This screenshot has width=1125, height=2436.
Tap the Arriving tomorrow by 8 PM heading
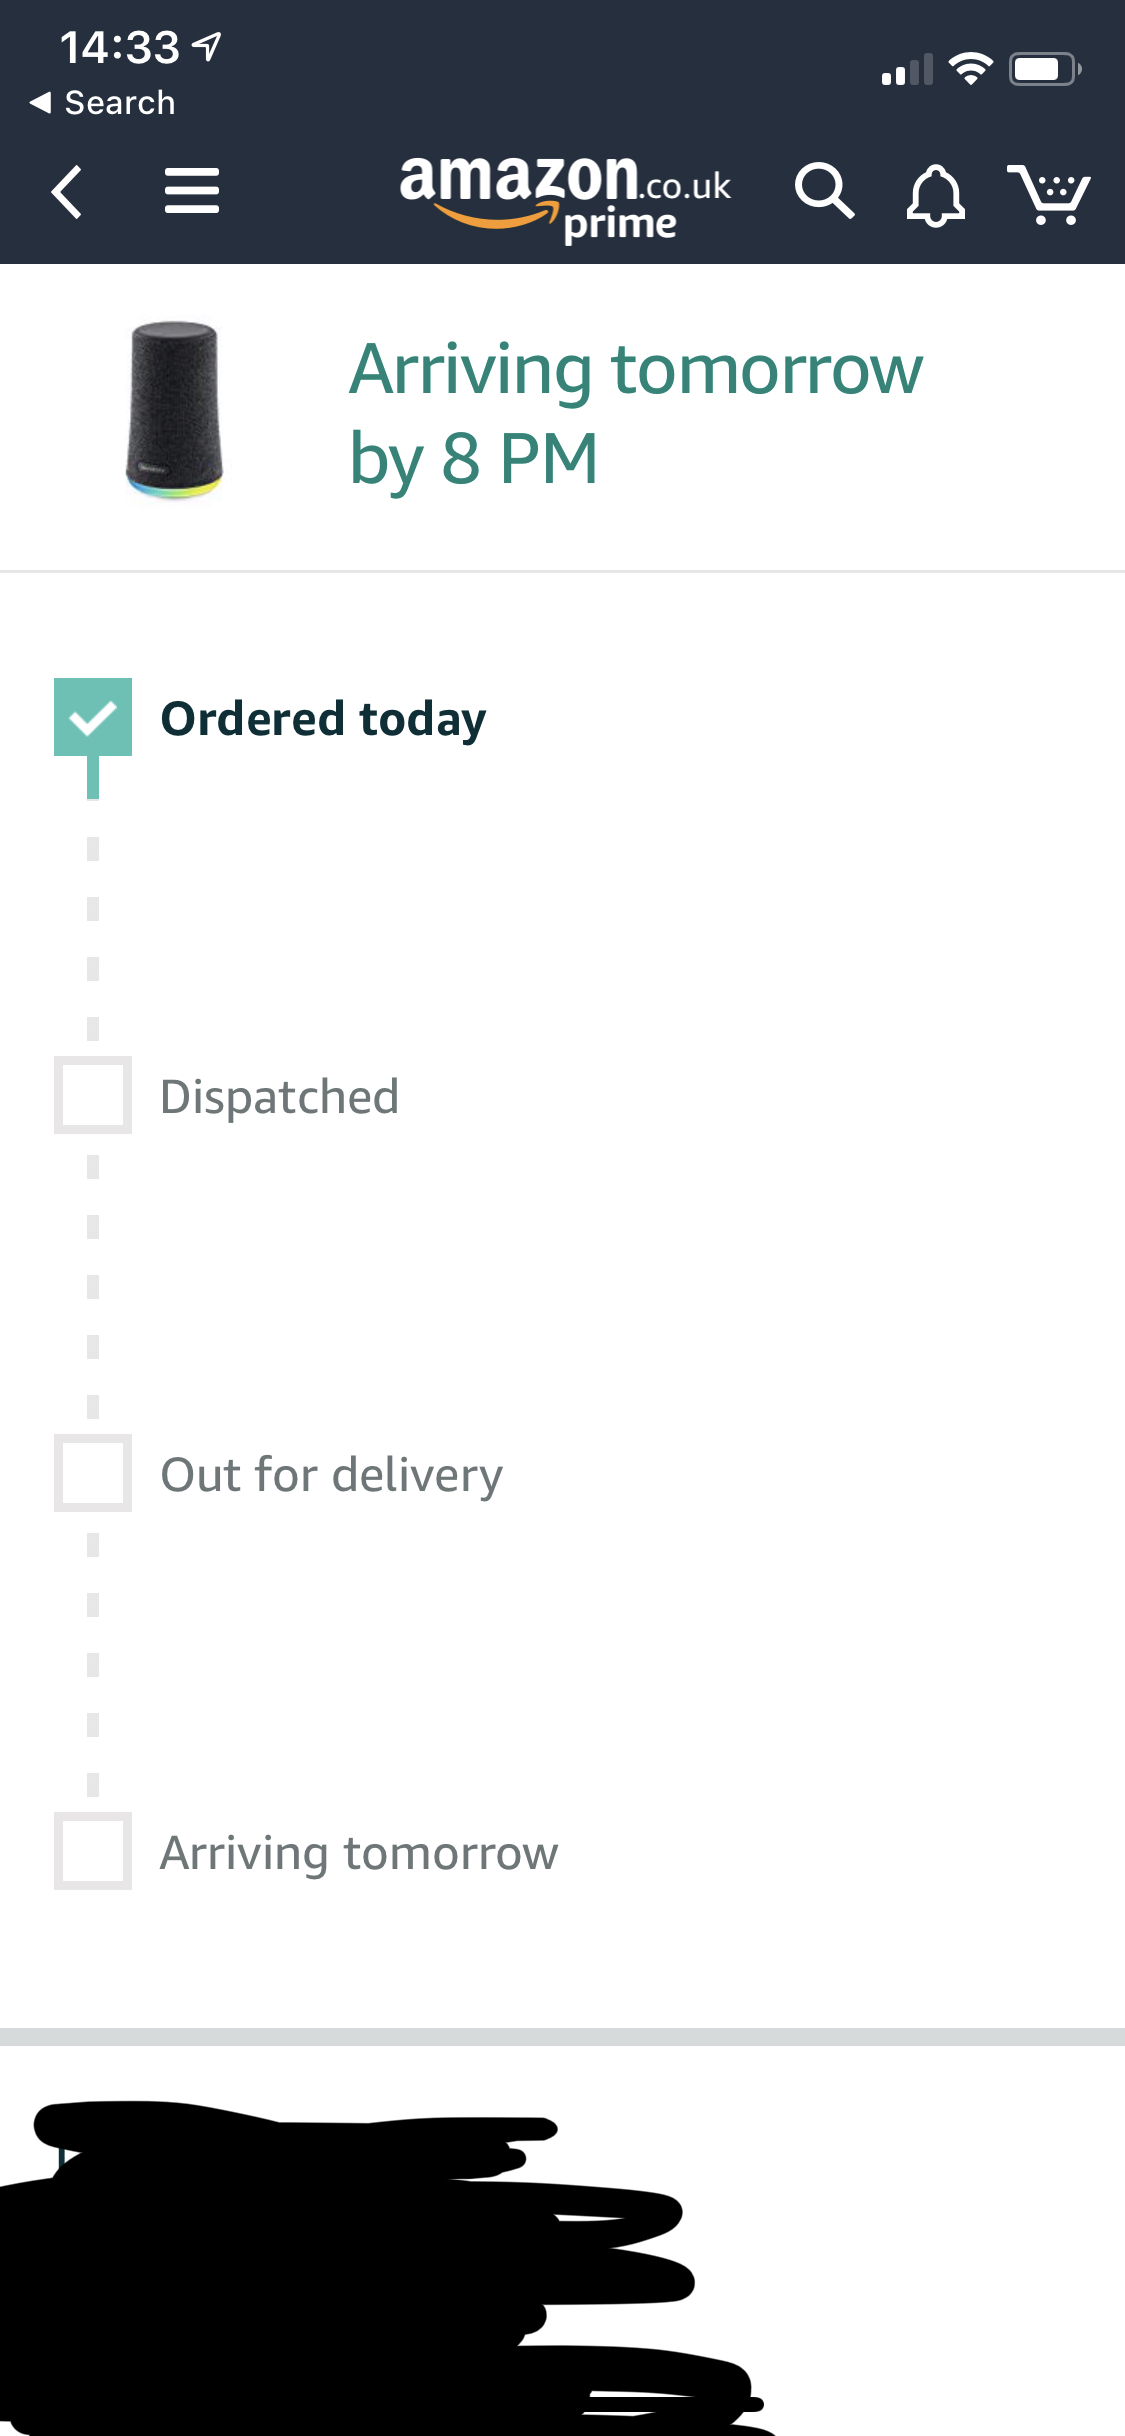636,413
